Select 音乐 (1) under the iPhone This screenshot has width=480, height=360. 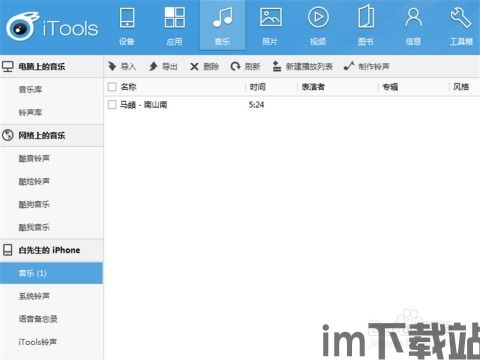point(52,273)
